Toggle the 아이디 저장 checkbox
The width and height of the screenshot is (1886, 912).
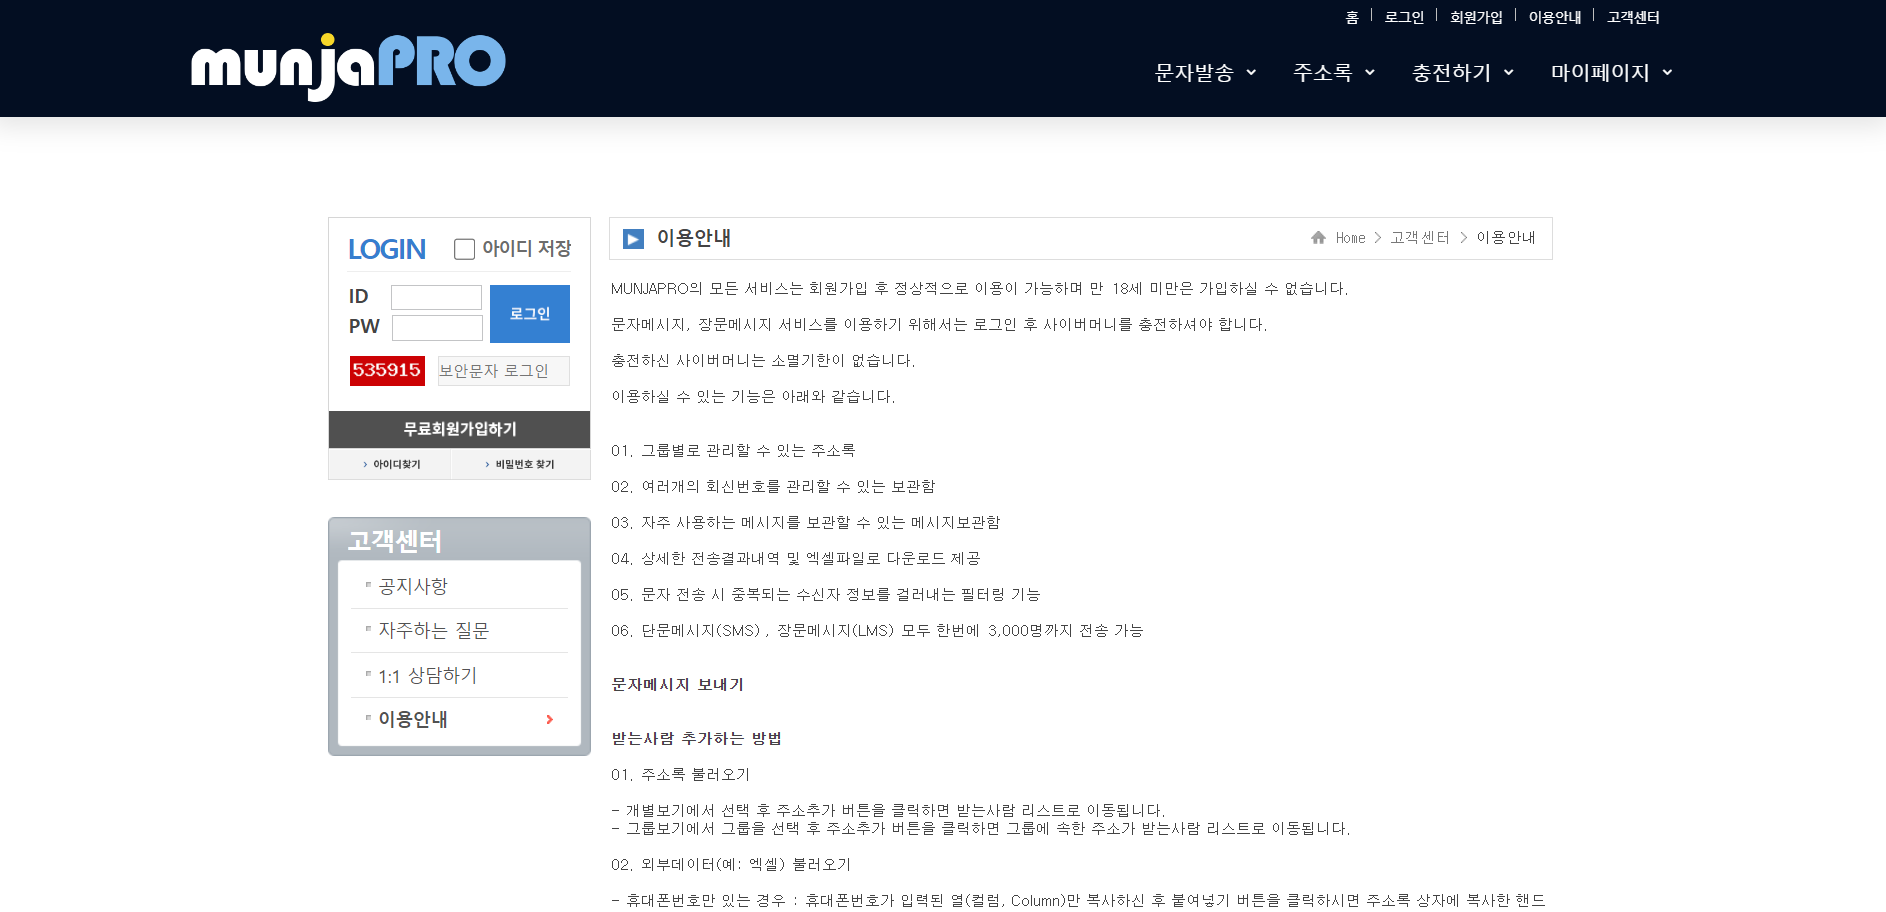point(464,249)
